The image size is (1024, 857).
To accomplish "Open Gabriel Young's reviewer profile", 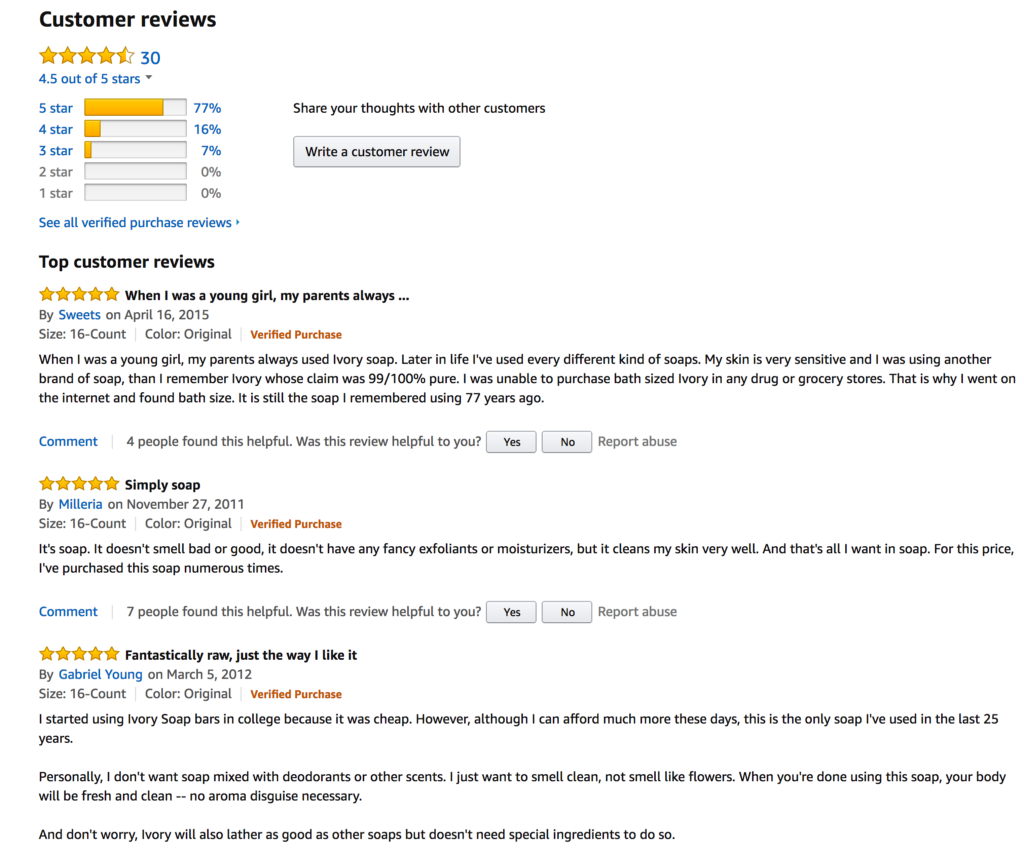I will tap(100, 674).
